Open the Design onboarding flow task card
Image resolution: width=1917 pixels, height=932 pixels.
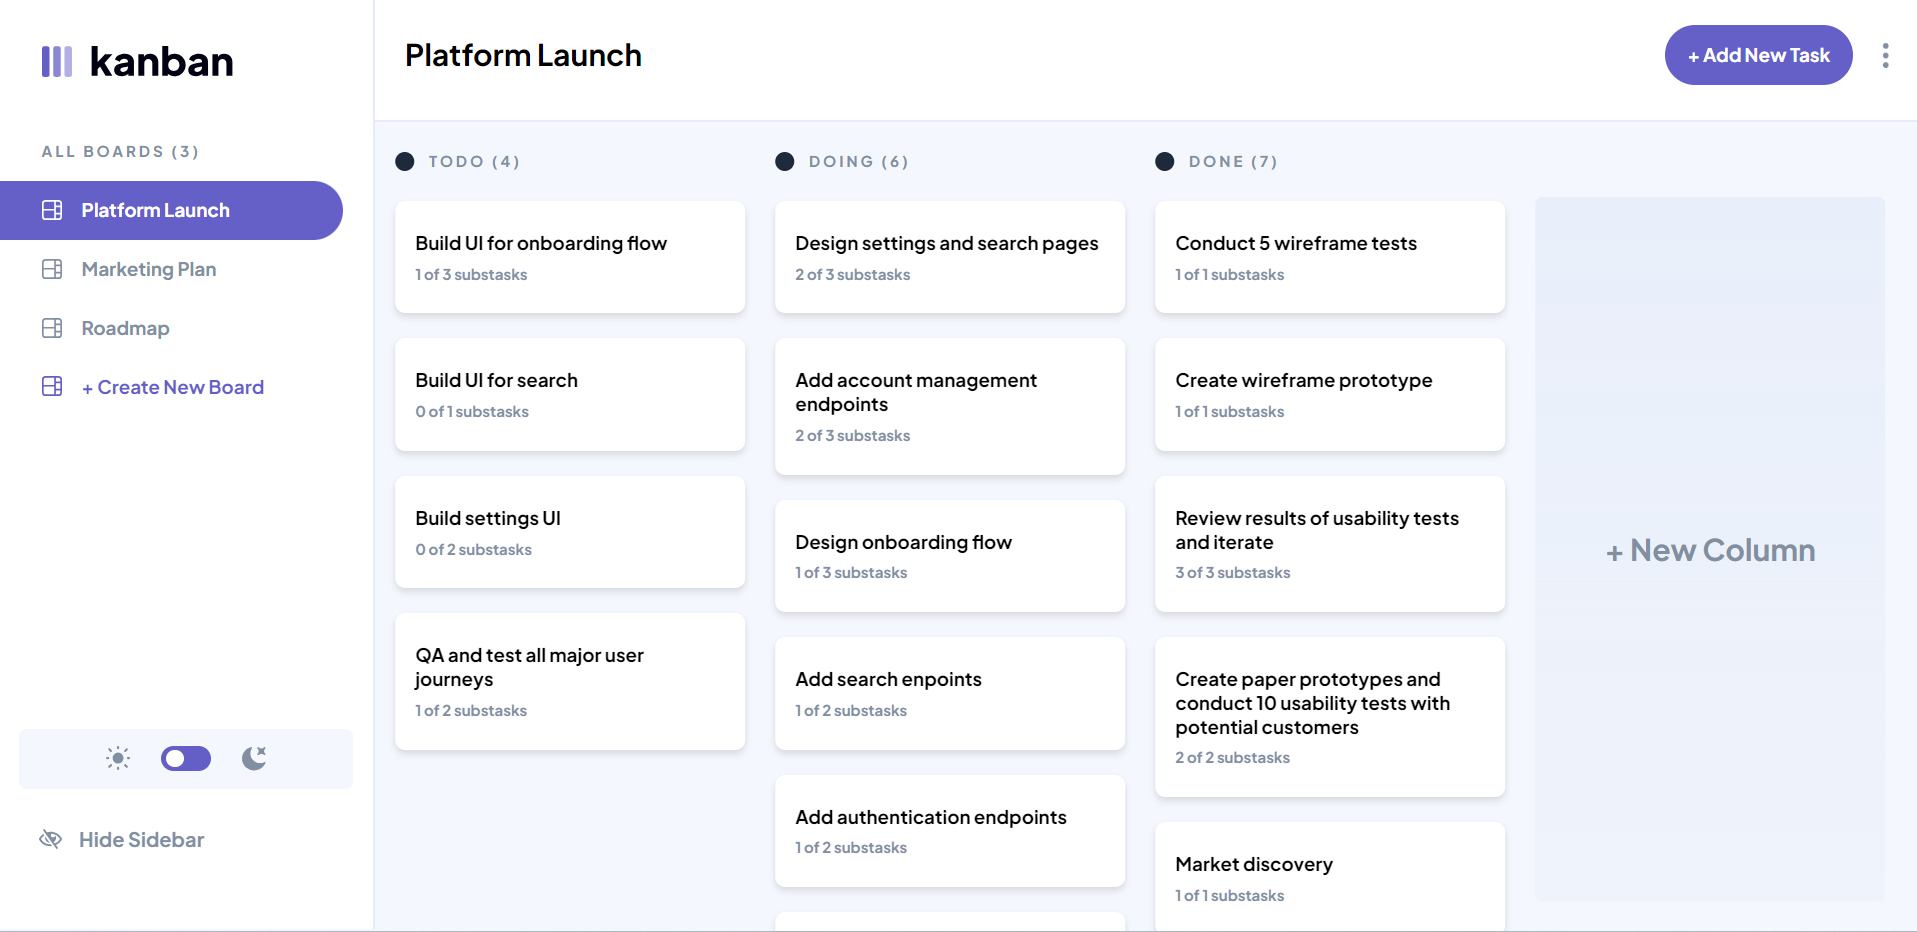click(x=950, y=555)
